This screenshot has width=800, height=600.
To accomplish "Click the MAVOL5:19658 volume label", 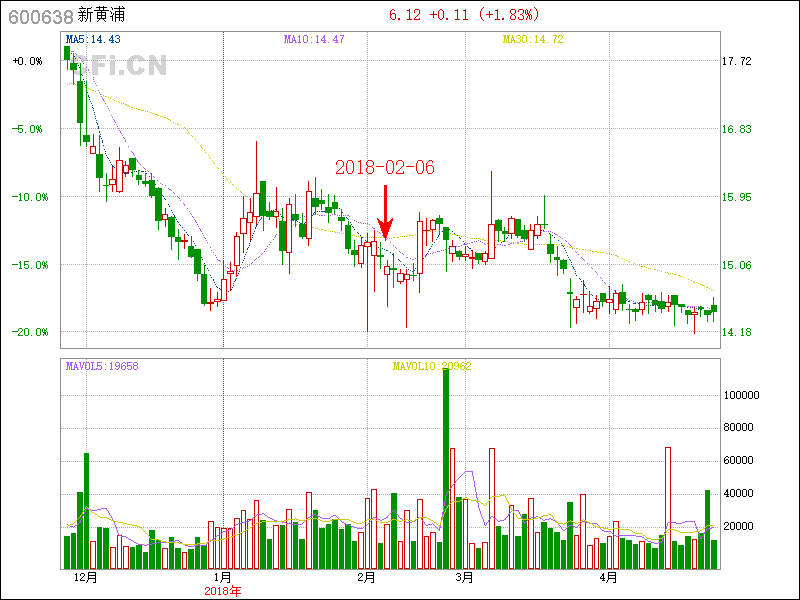I will [102, 366].
